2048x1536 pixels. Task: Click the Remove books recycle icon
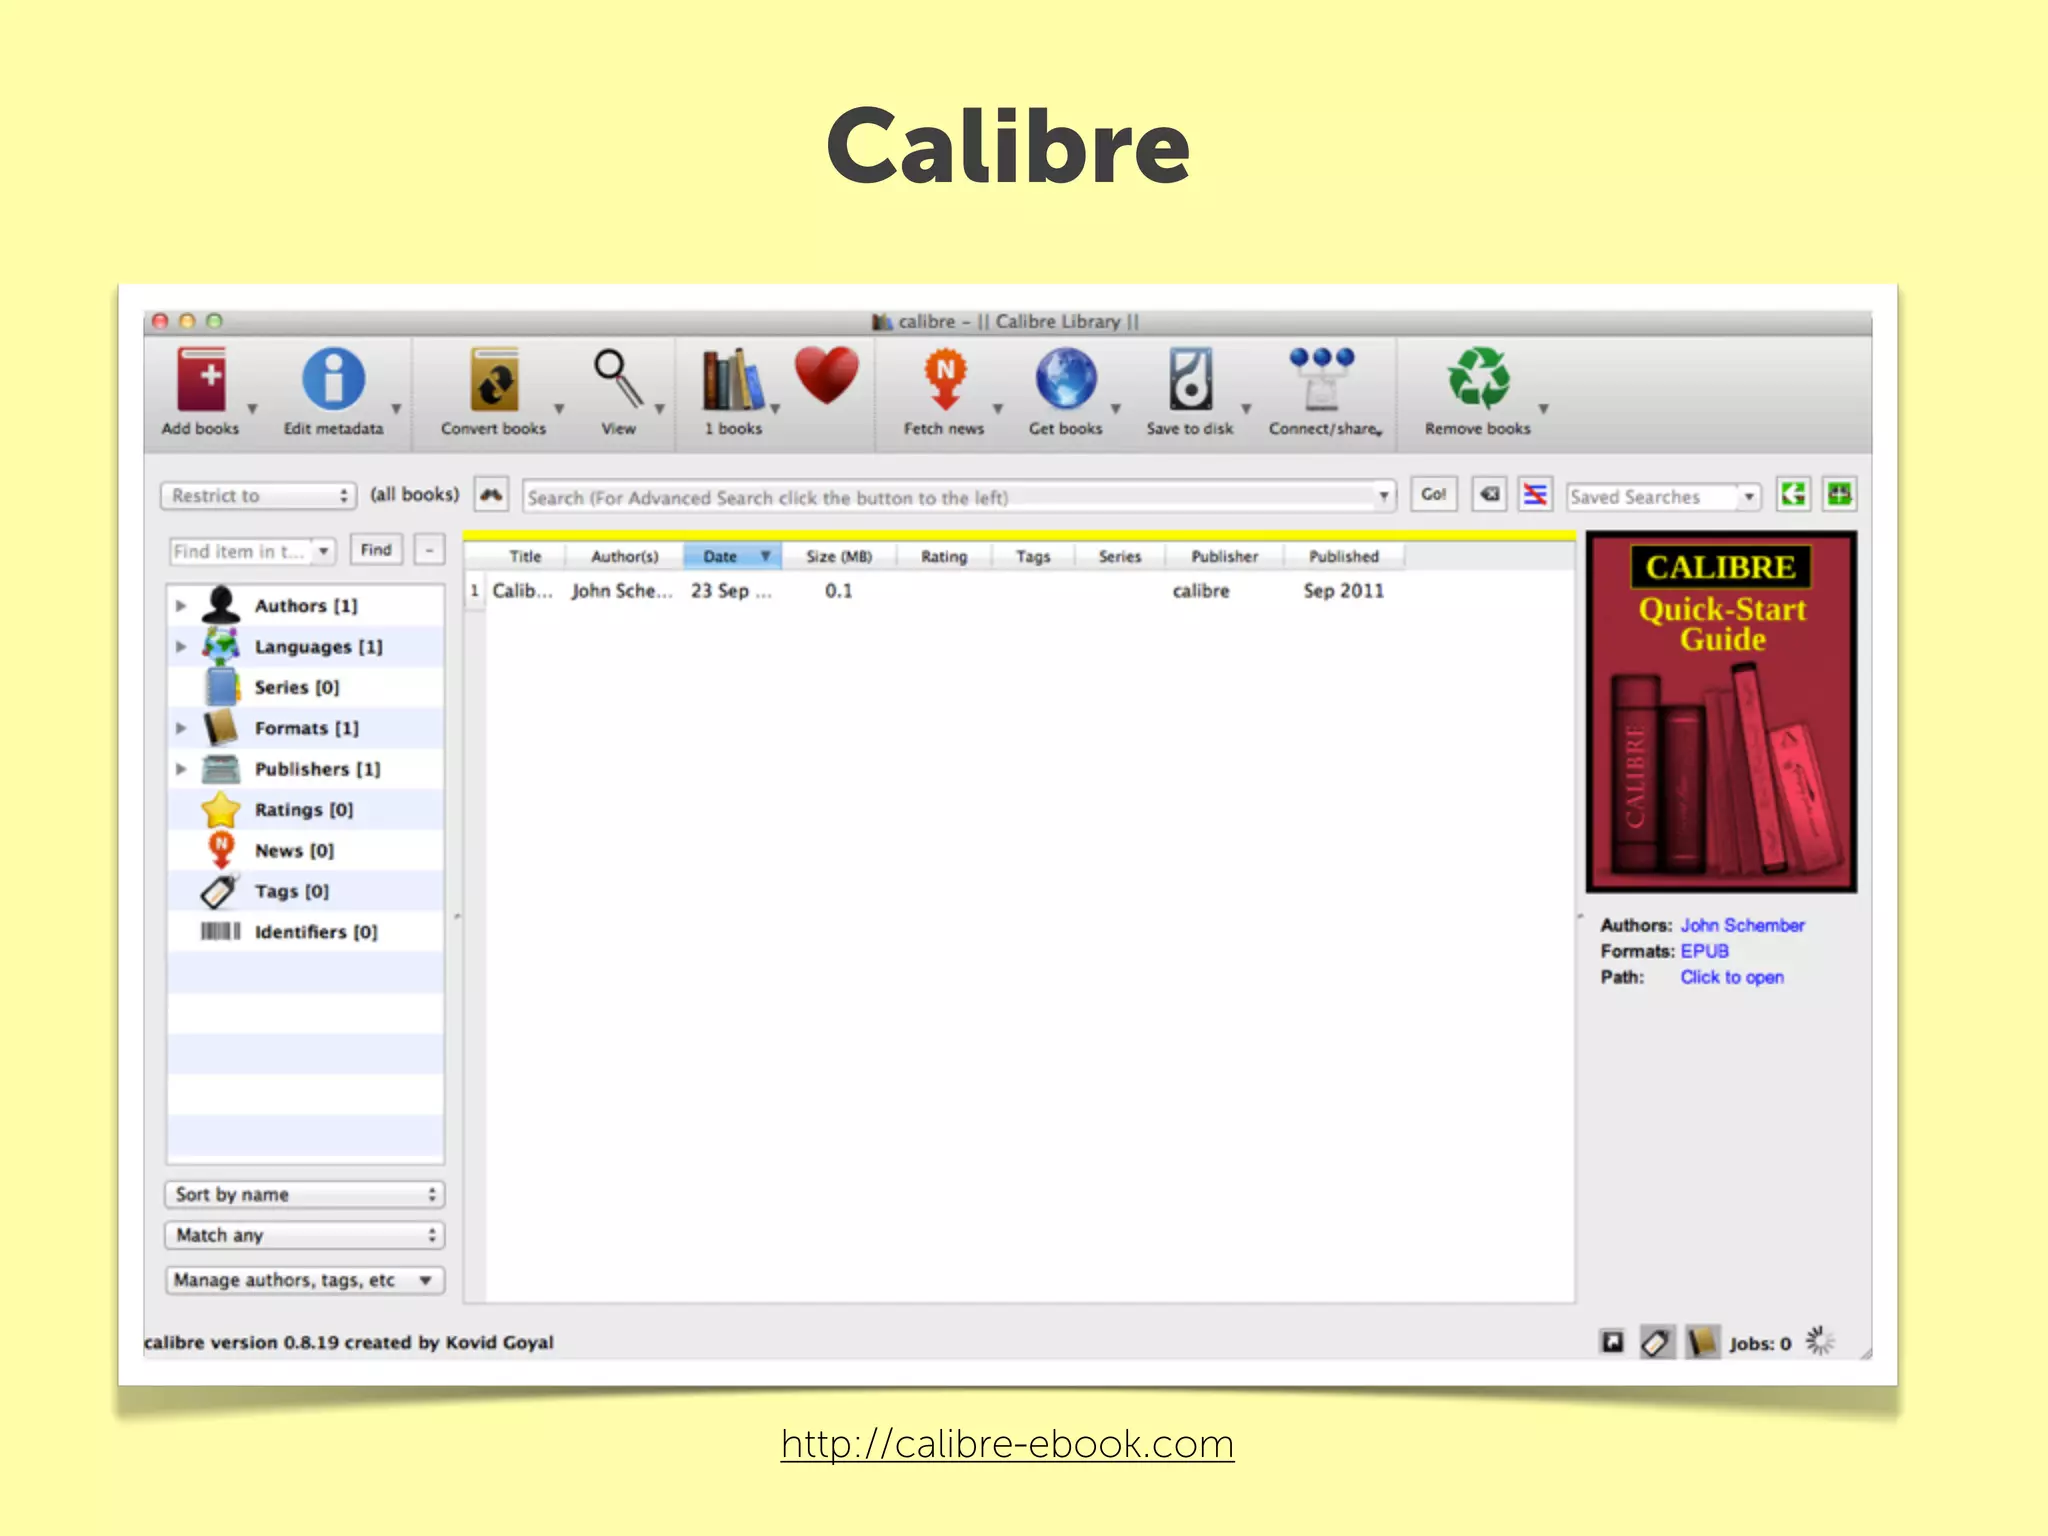tap(1478, 379)
